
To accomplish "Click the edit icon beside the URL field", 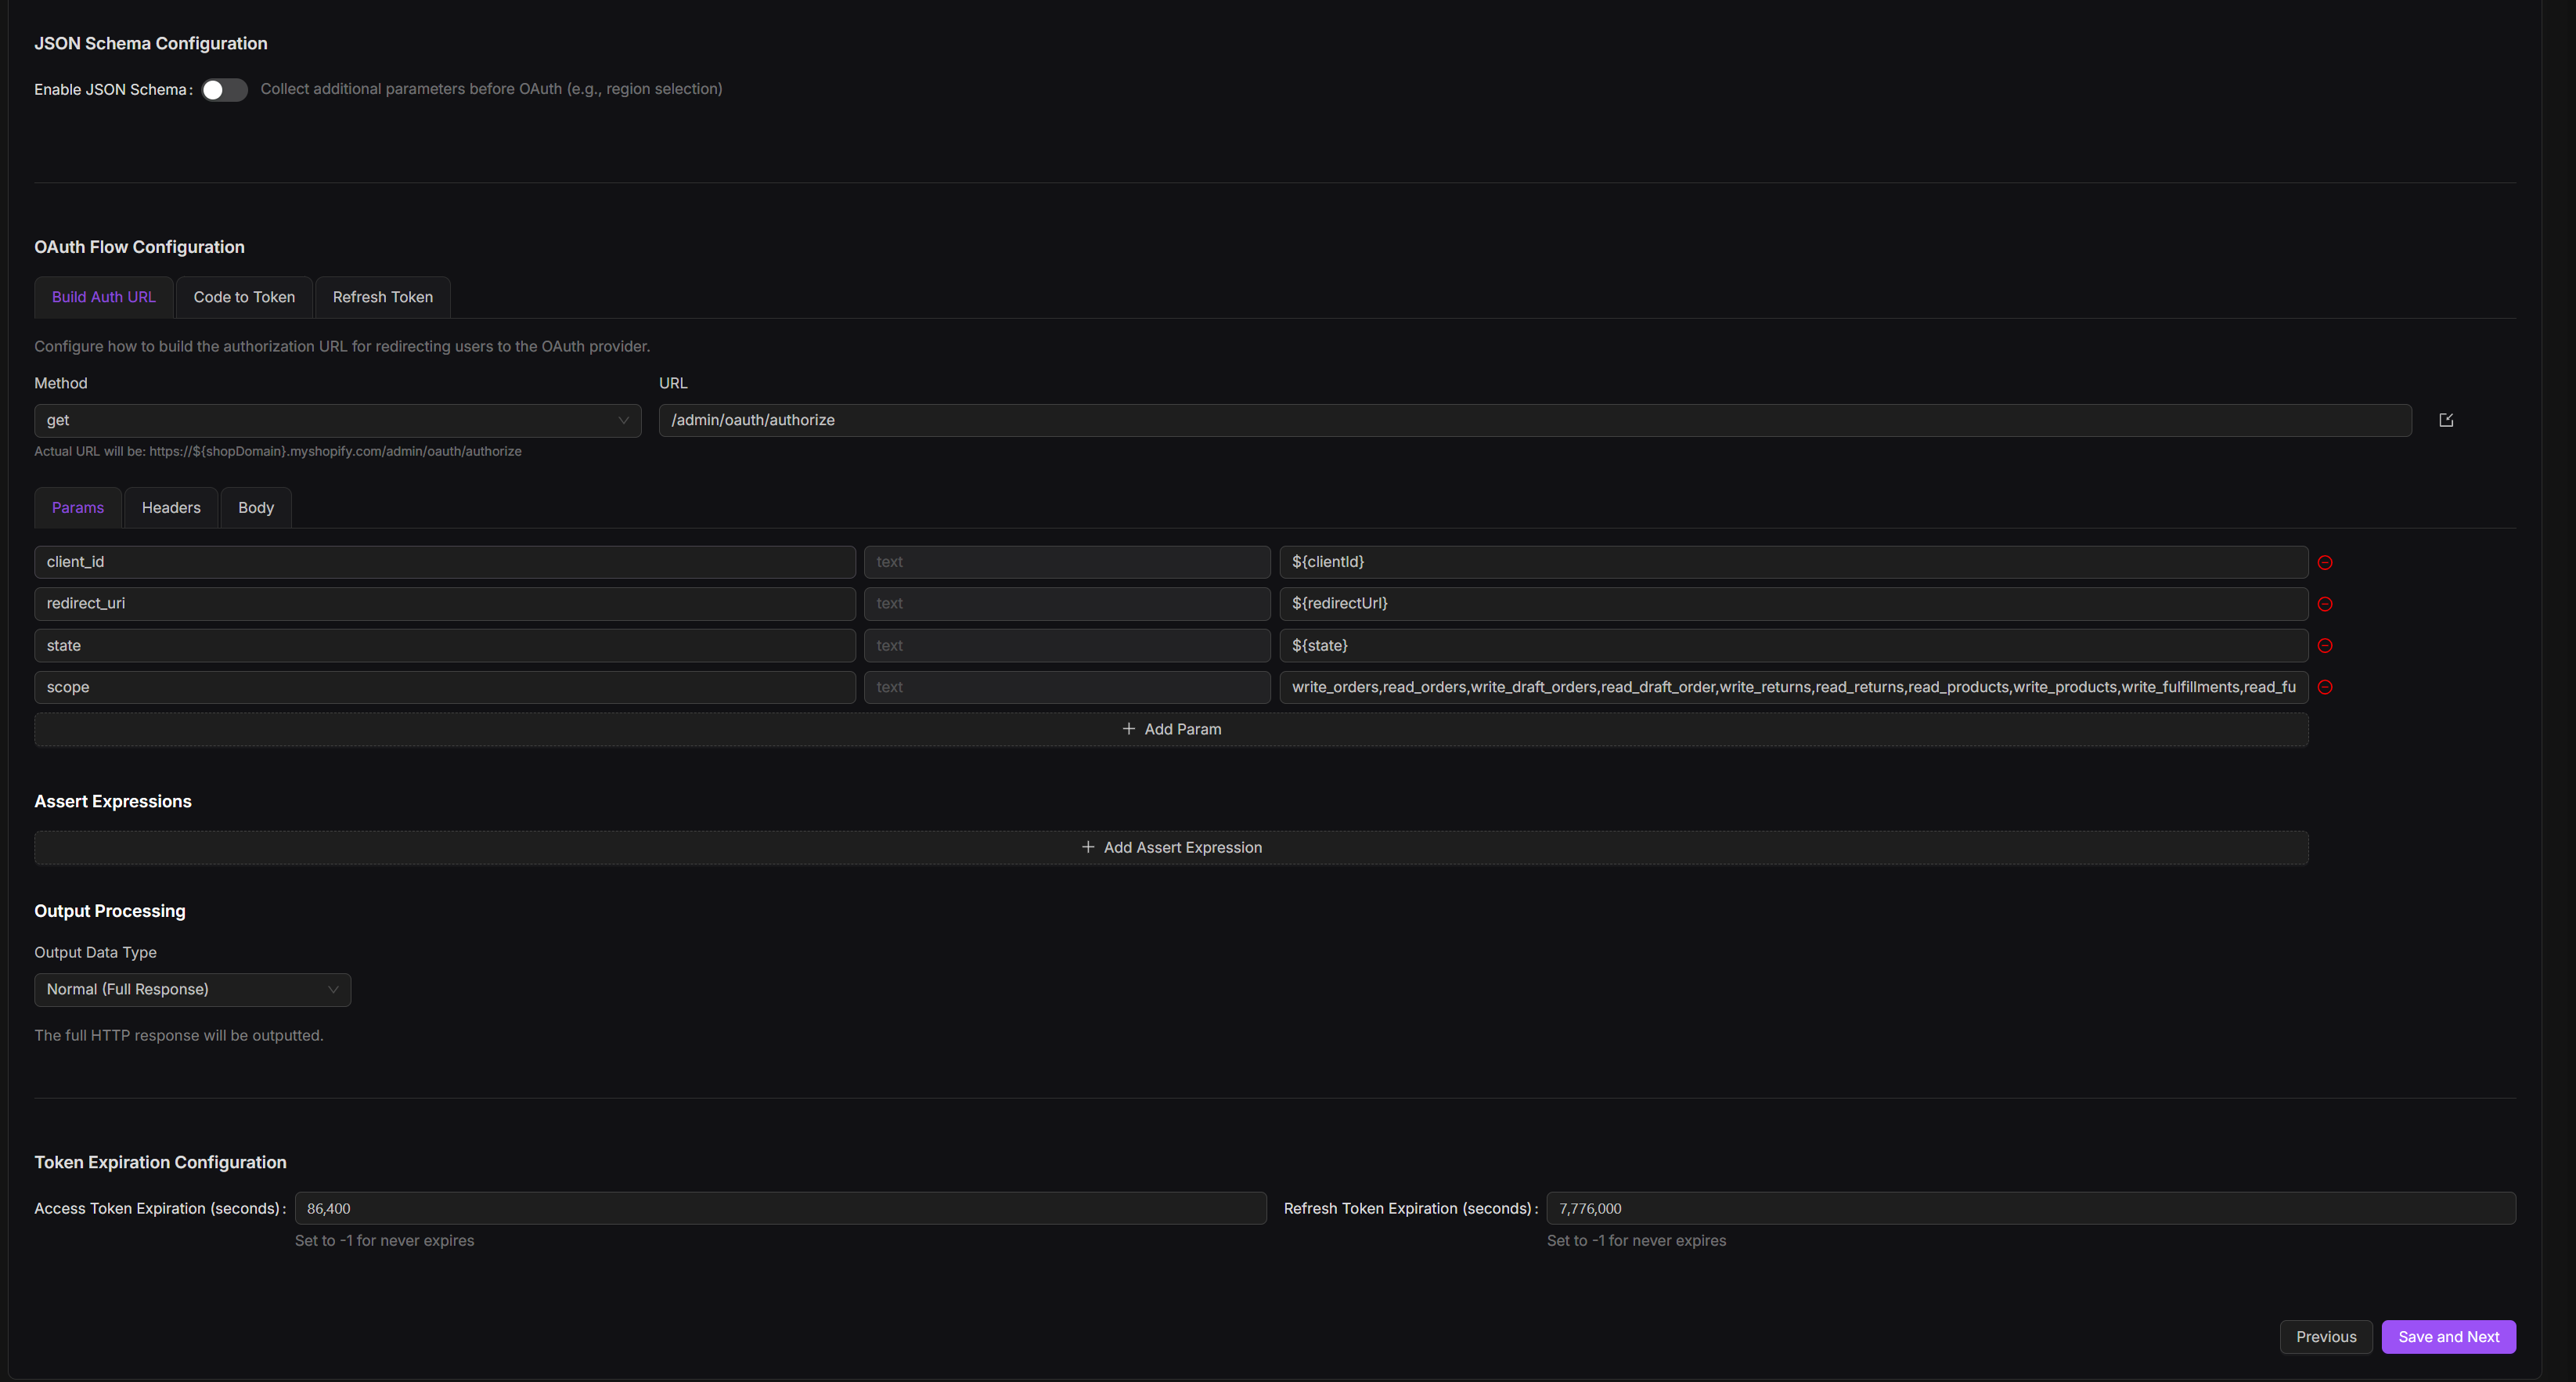I will pyautogui.click(x=2447, y=419).
